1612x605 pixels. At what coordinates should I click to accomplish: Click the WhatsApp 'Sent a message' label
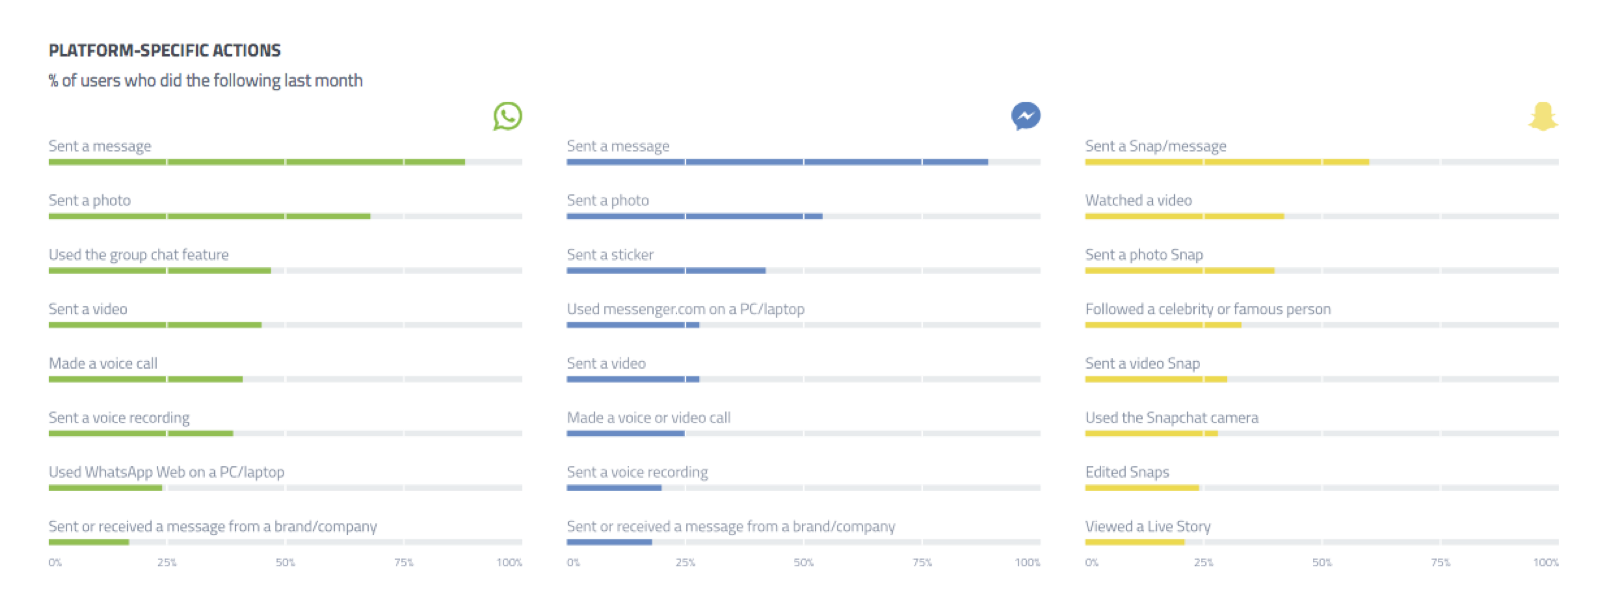[100, 146]
